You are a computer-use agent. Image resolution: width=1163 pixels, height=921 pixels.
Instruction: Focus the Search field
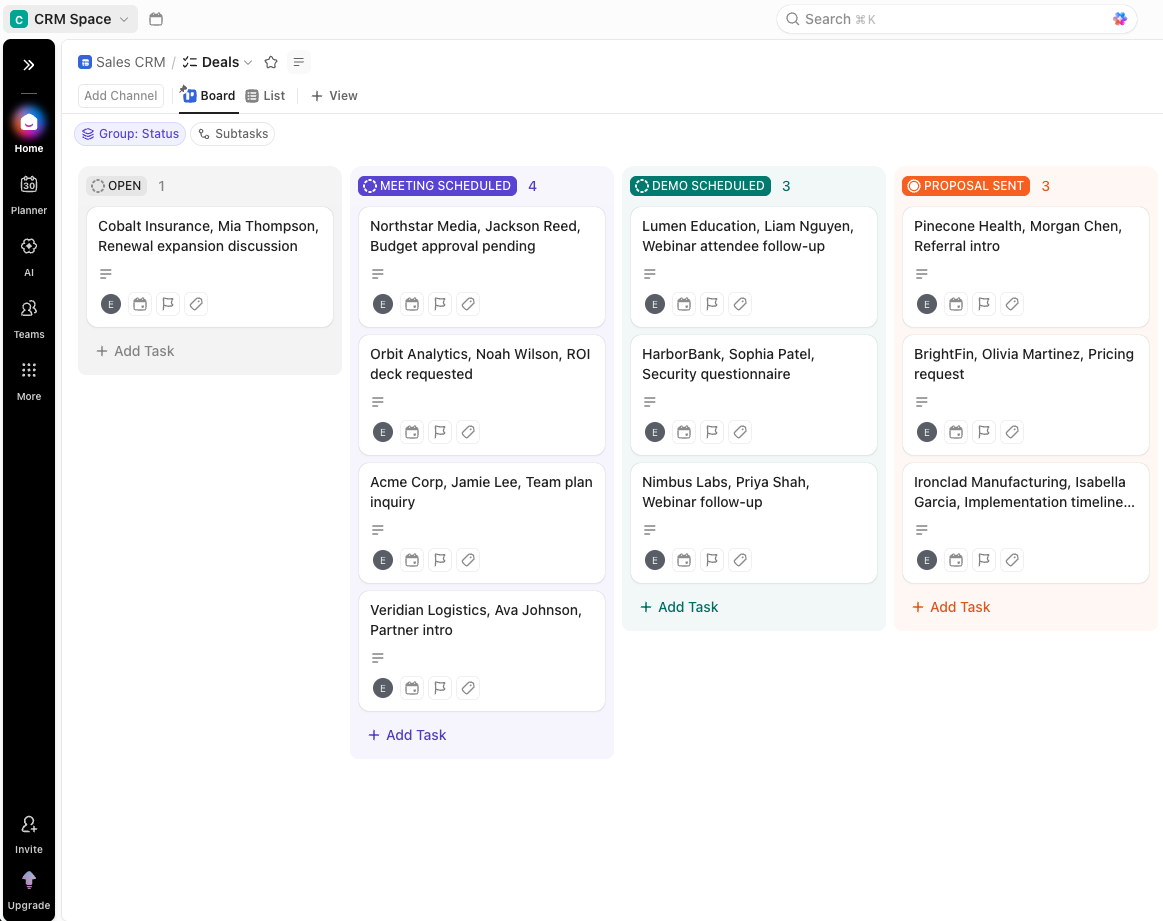(x=956, y=19)
